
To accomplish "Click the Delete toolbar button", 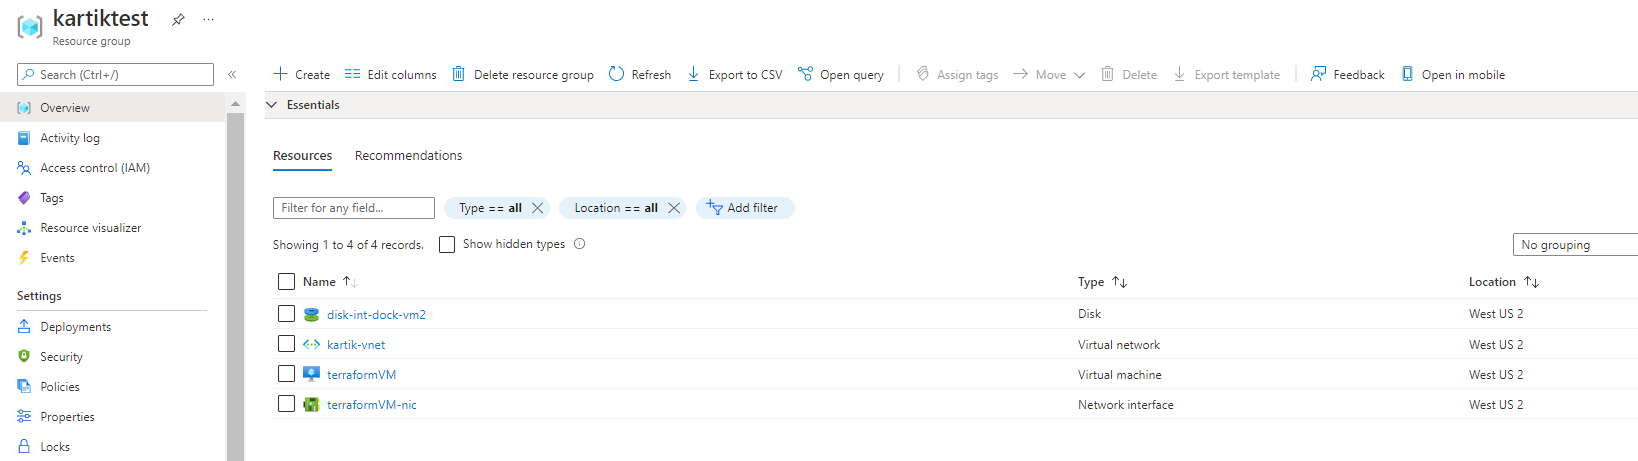I will (1129, 74).
